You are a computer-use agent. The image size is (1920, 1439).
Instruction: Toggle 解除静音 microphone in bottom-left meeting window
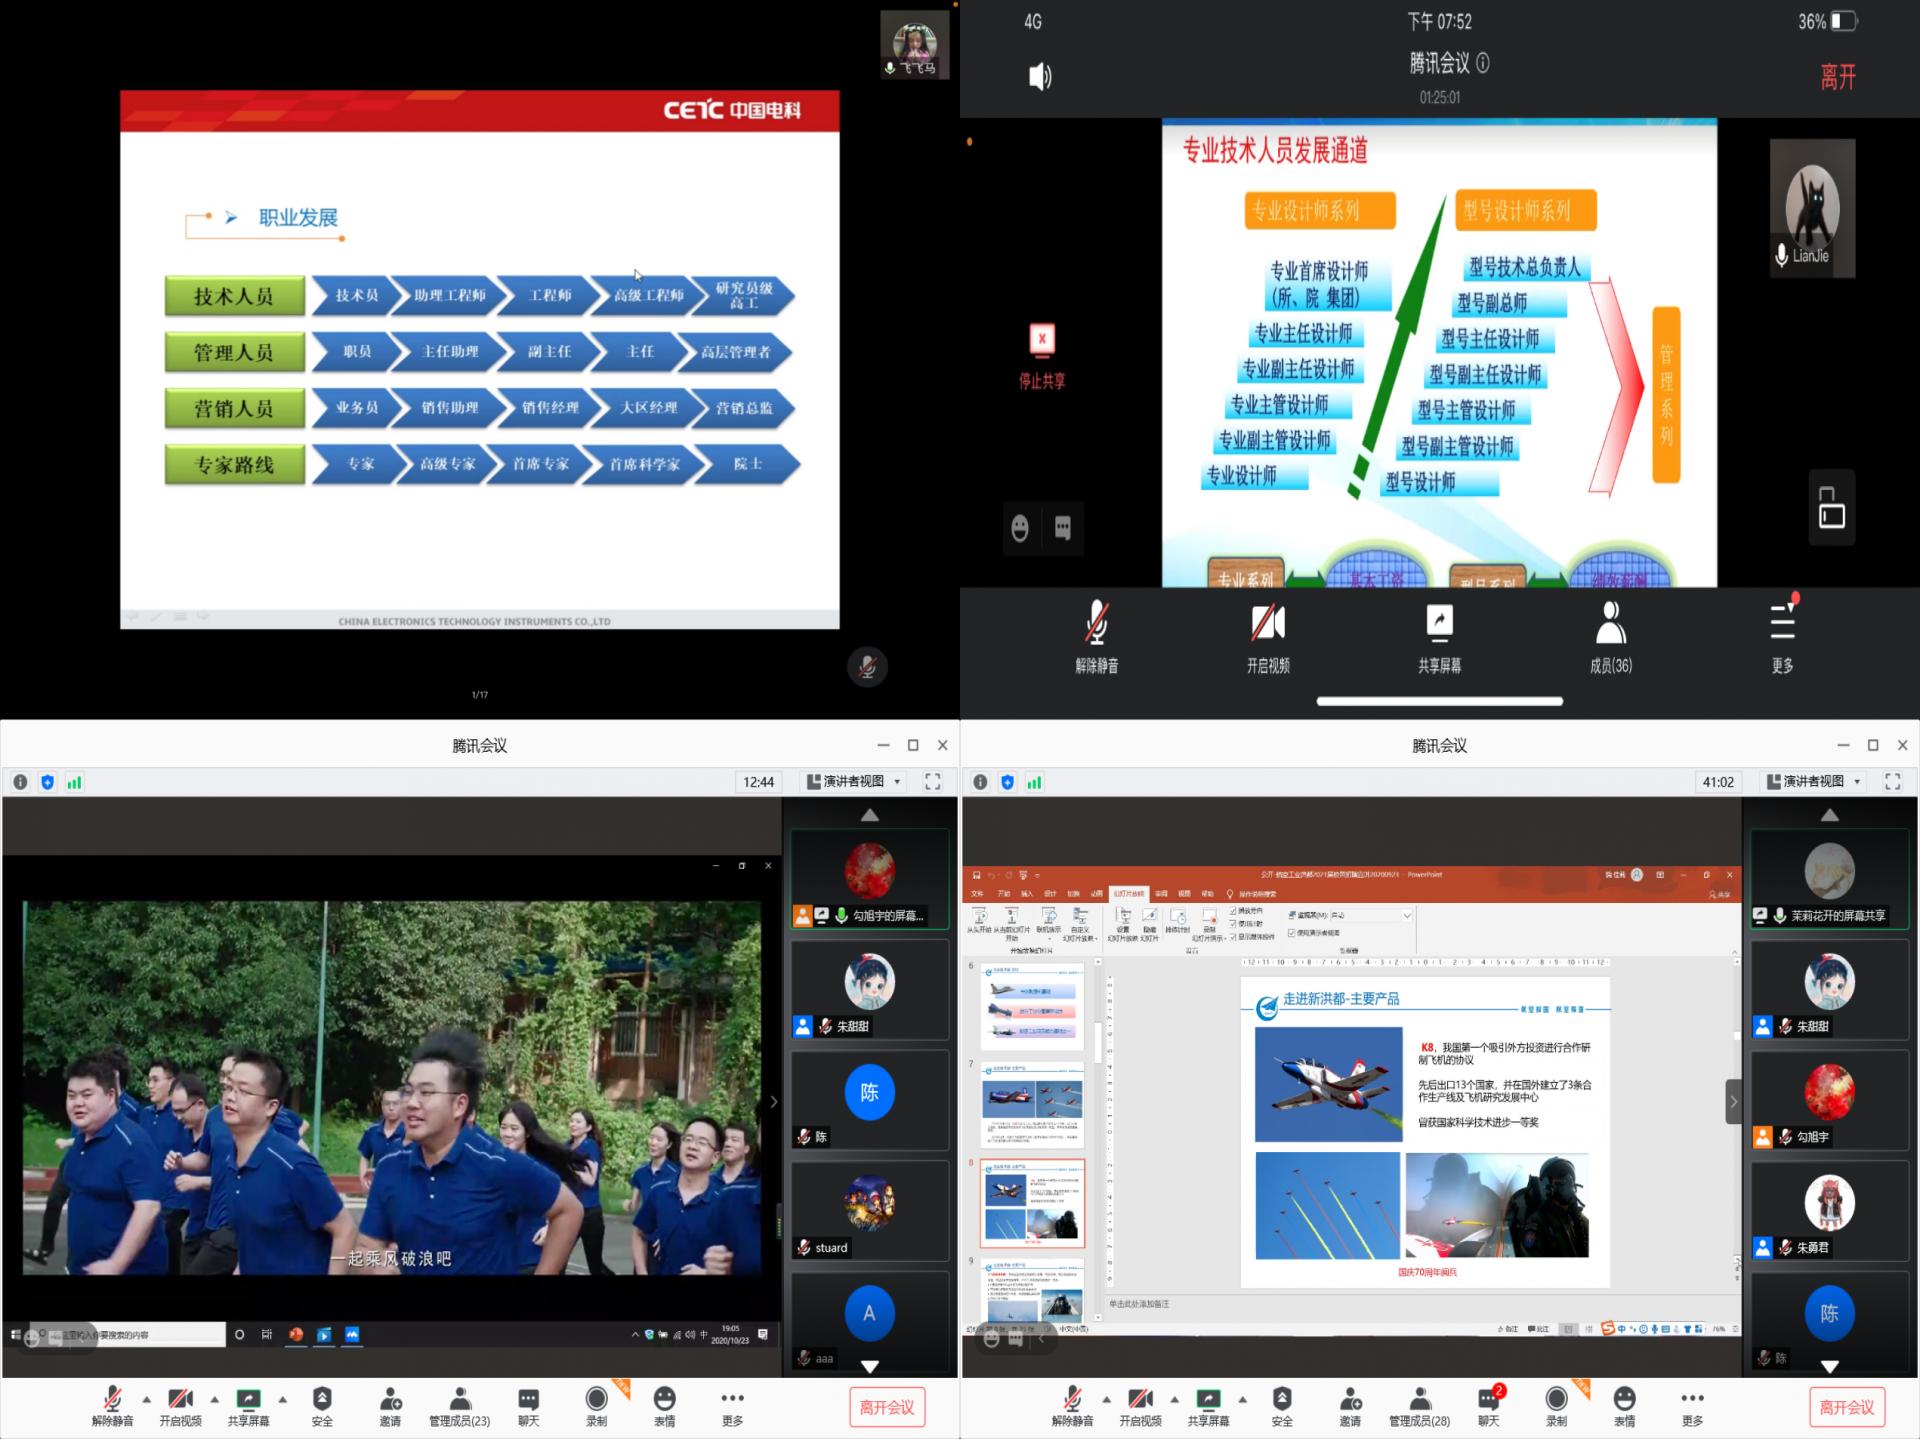[112, 1399]
